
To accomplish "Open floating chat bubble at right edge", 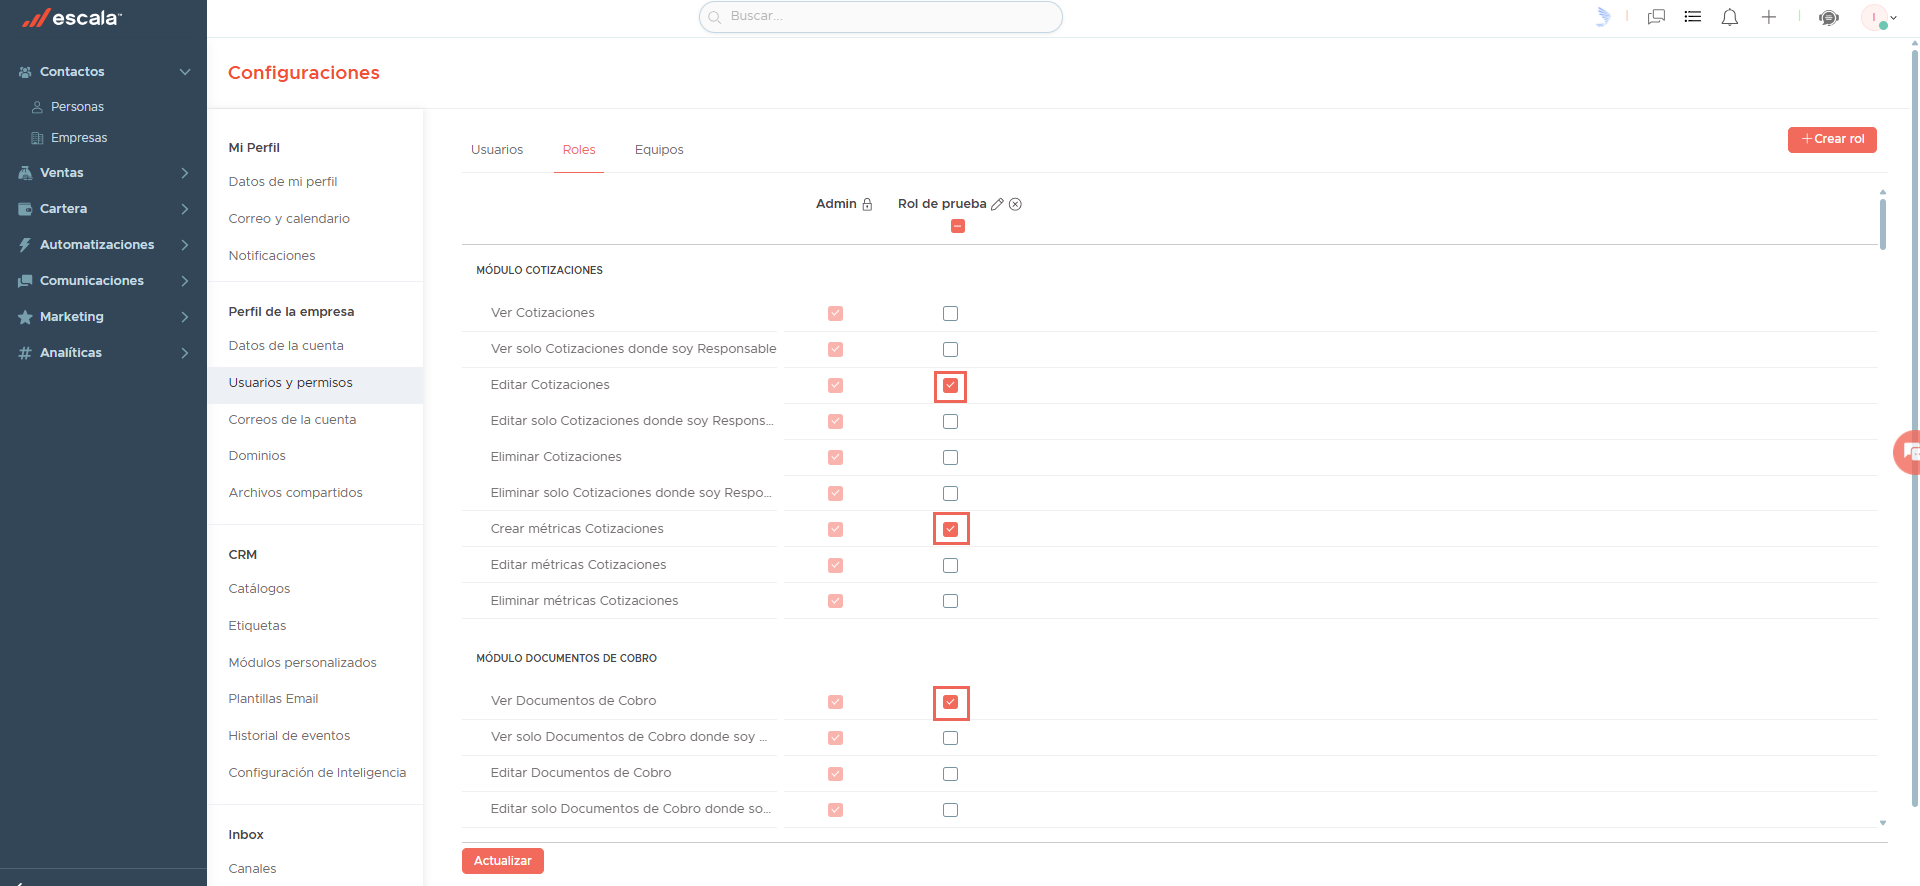I will point(1907,453).
